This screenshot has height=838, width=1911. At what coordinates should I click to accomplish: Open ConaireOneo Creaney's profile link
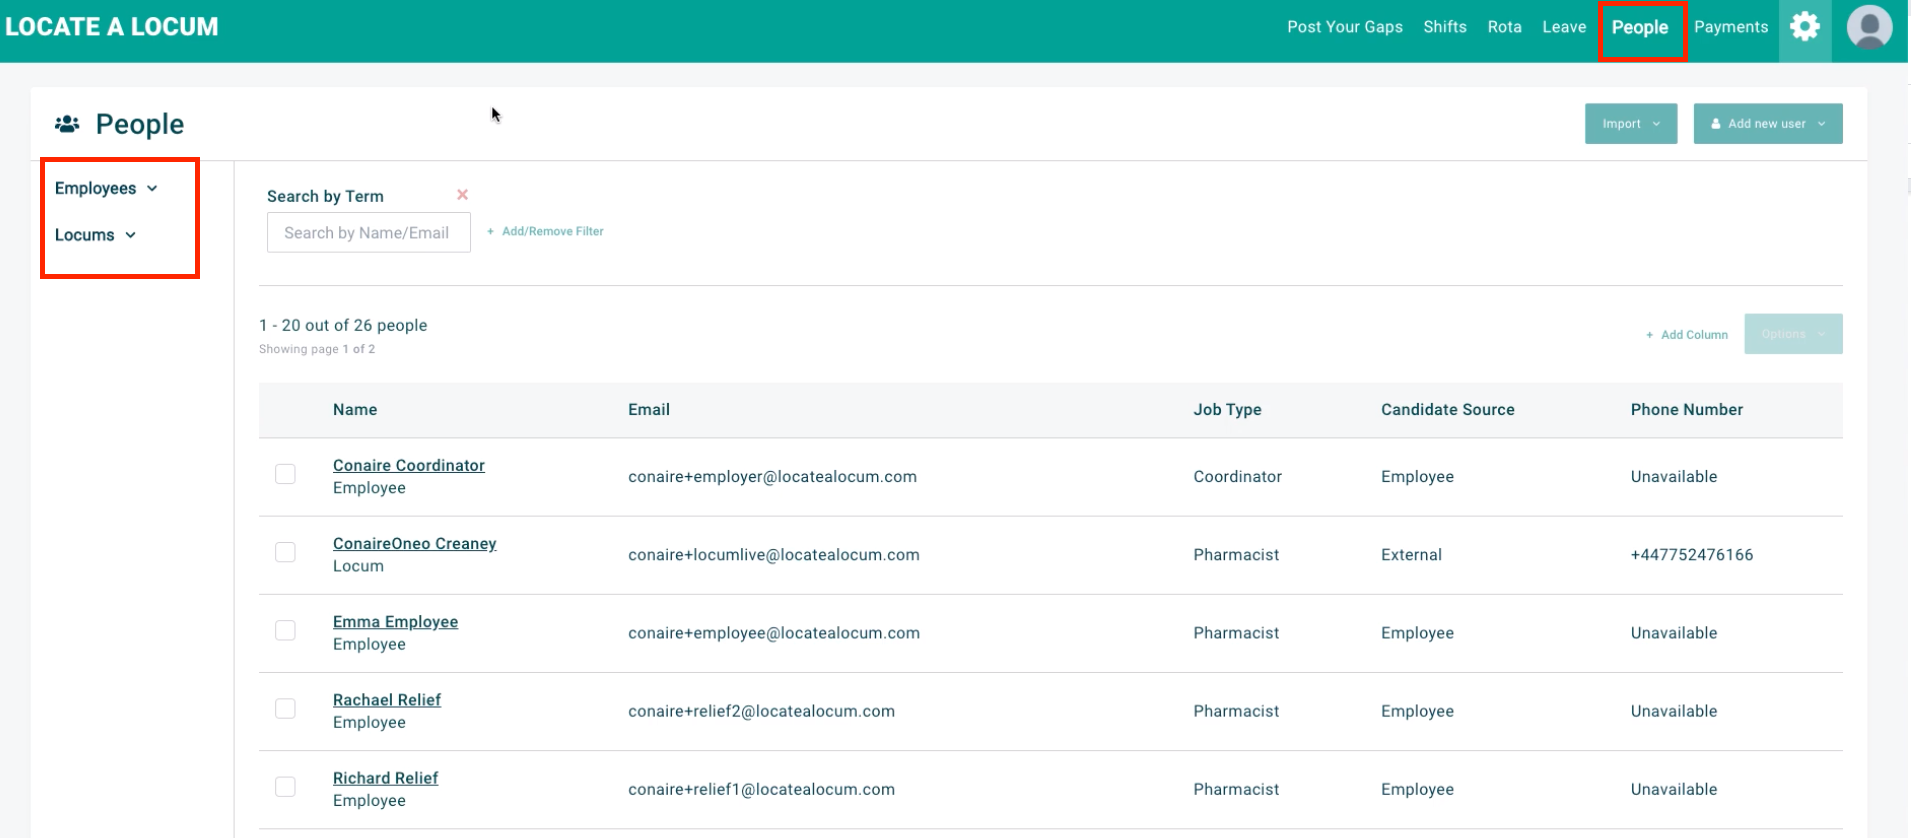tap(415, 543)
